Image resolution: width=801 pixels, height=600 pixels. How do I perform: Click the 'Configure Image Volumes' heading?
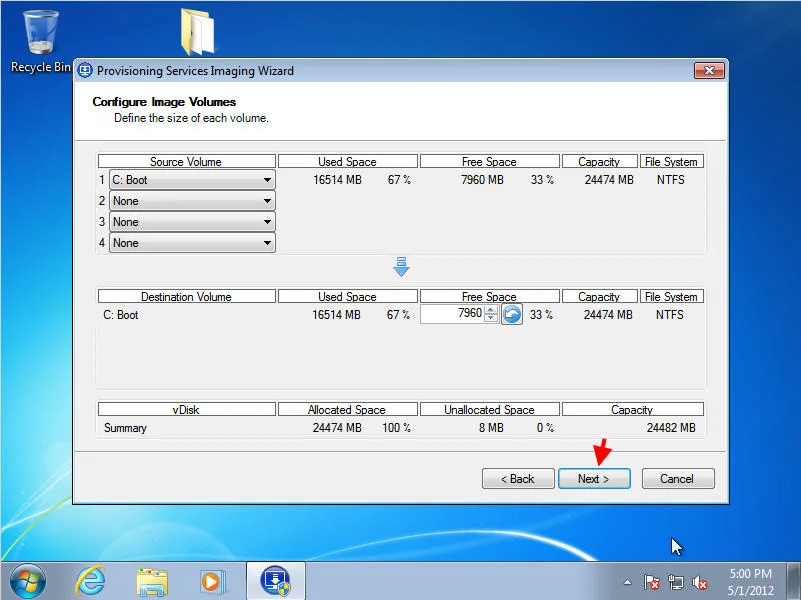tap(164, 102)
